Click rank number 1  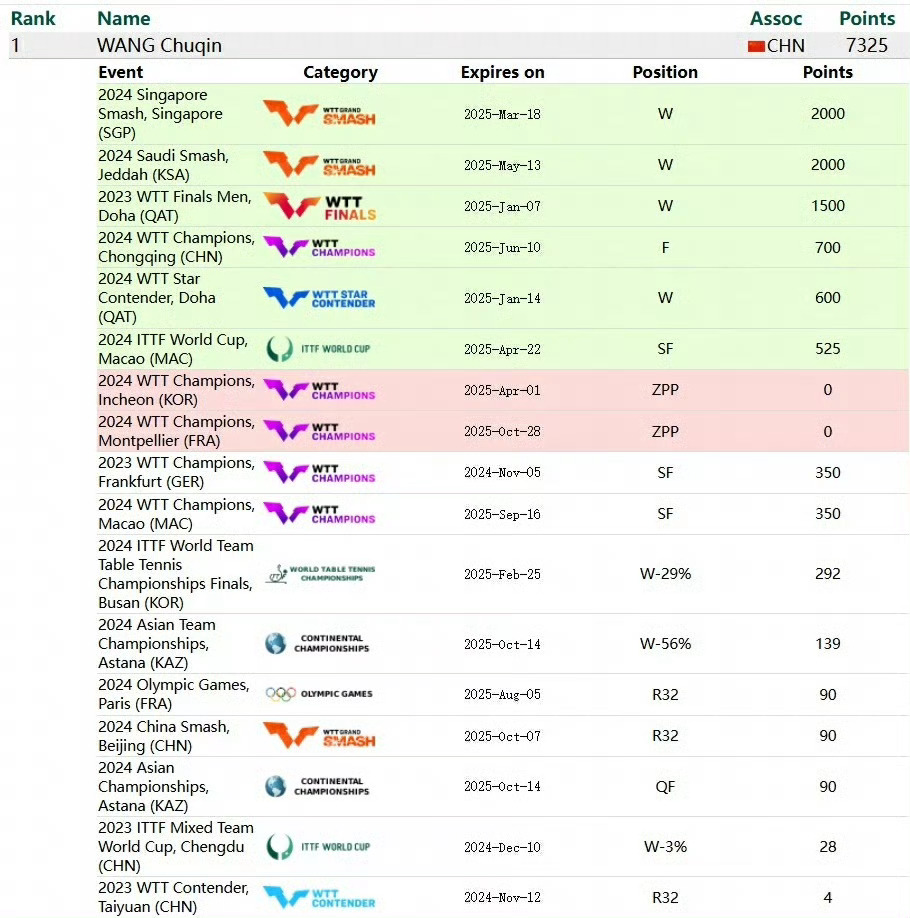(x=15, y=46)
